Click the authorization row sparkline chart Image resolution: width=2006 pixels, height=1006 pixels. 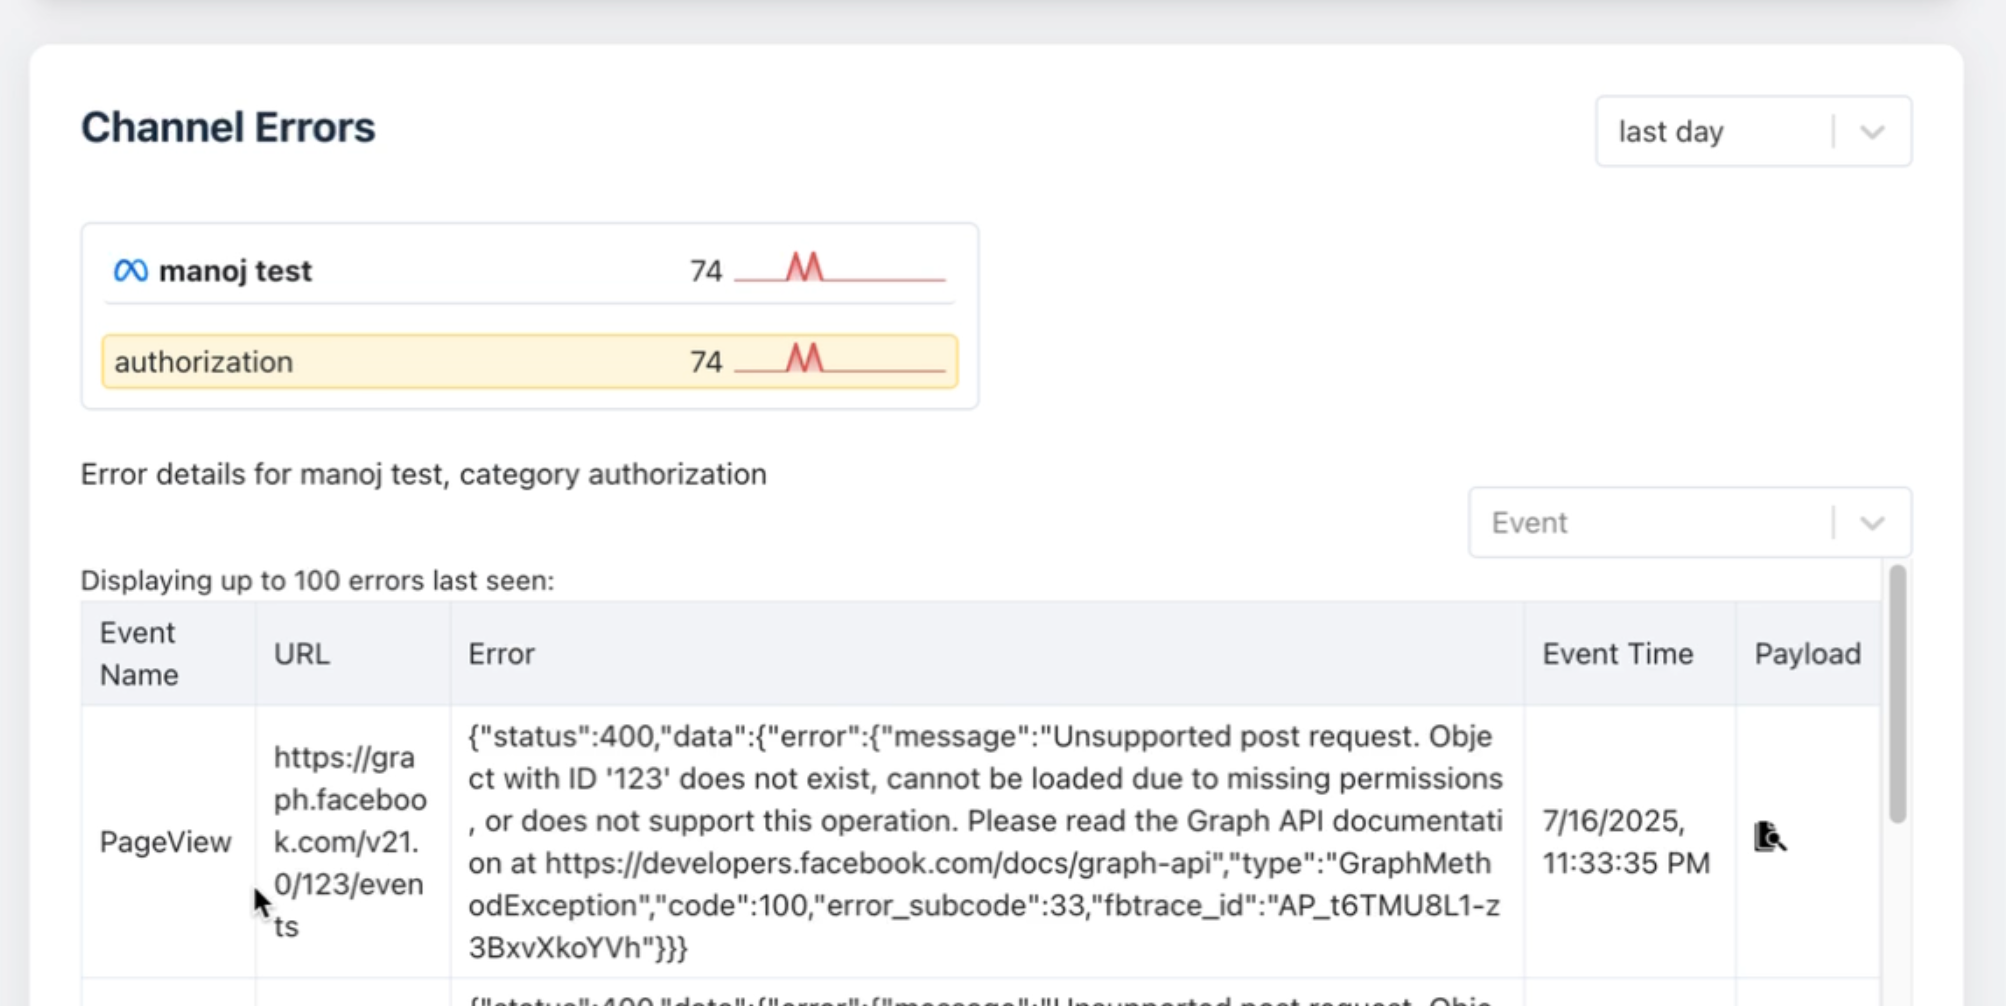point(839,360)
